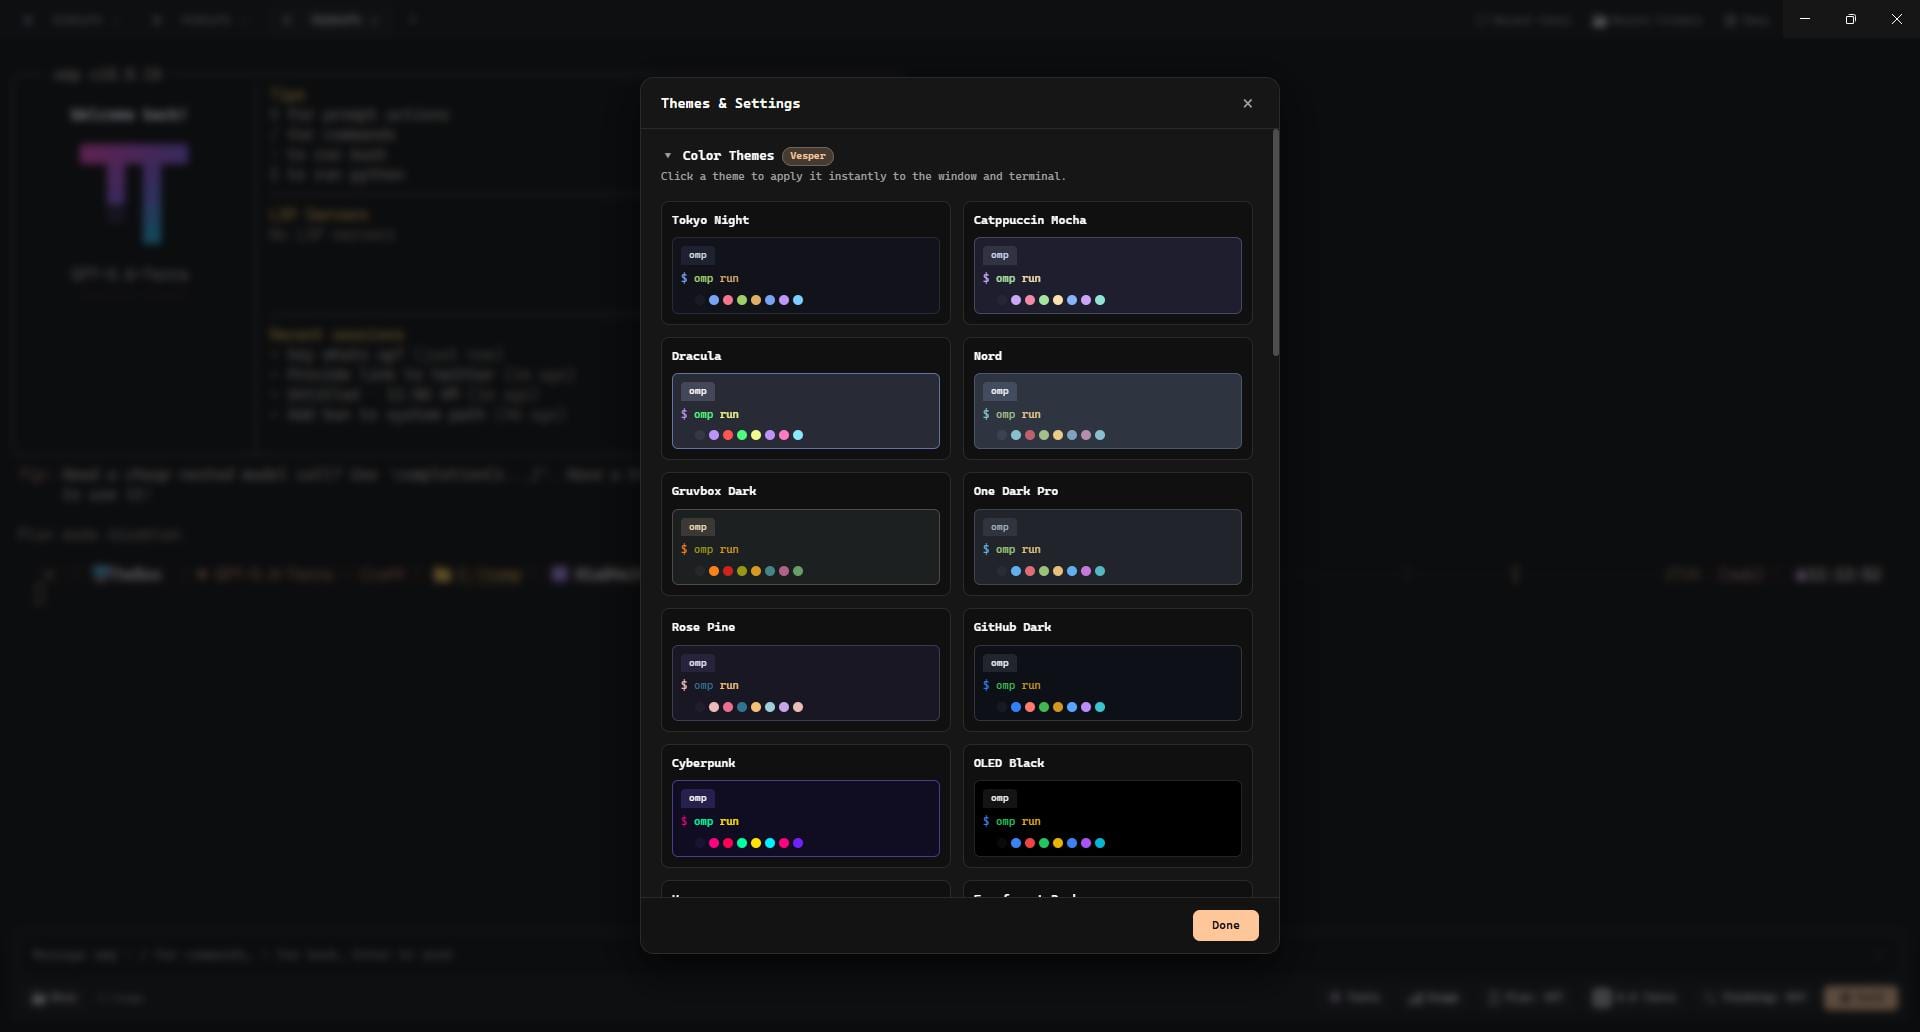Click the Themes & Settings dialog title
This screenshot has height=1032, width=1920.
click(730, 103)
